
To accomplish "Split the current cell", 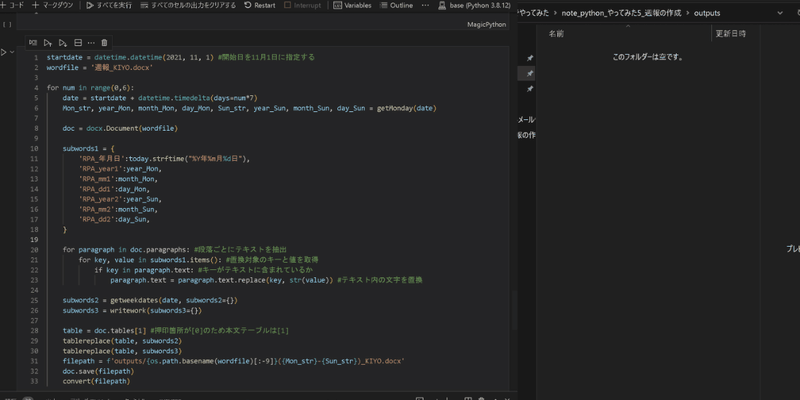I will pyautogui.click(x=78, y=43).
